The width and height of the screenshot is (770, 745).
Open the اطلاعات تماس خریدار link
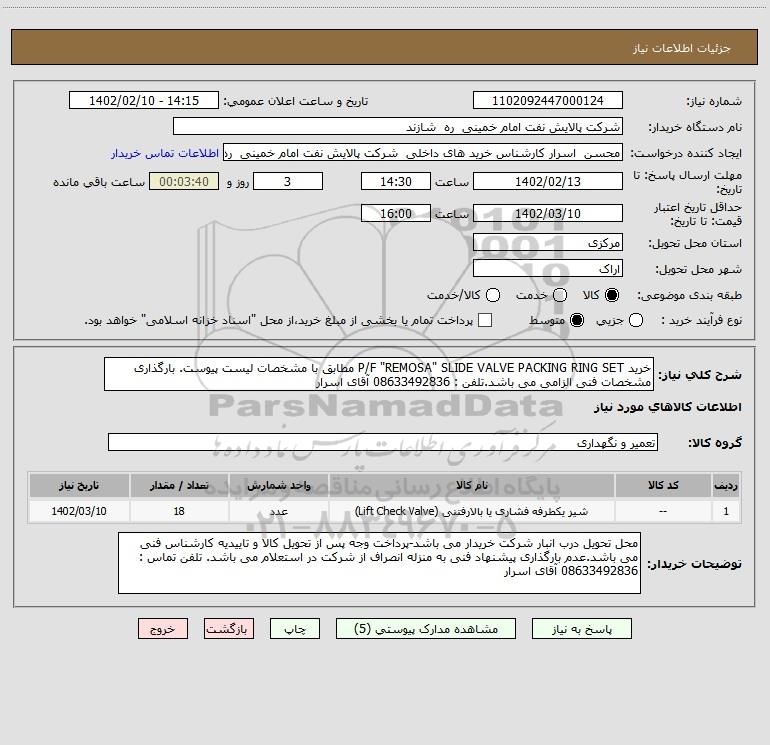click(165, 153)
